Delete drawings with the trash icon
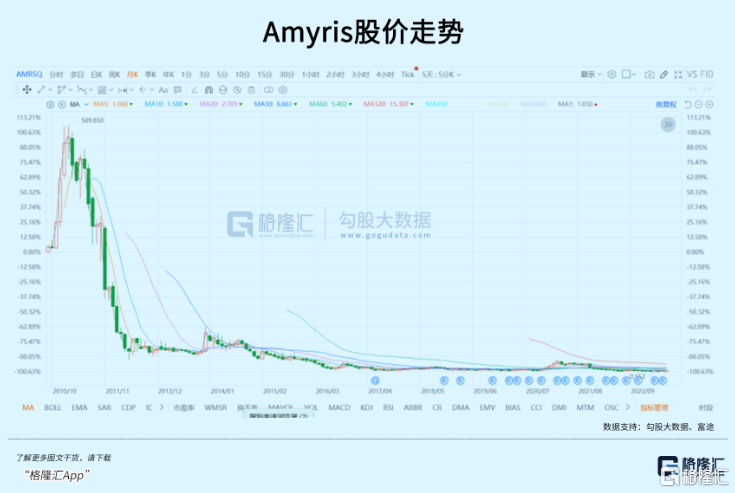 [251, 90]
